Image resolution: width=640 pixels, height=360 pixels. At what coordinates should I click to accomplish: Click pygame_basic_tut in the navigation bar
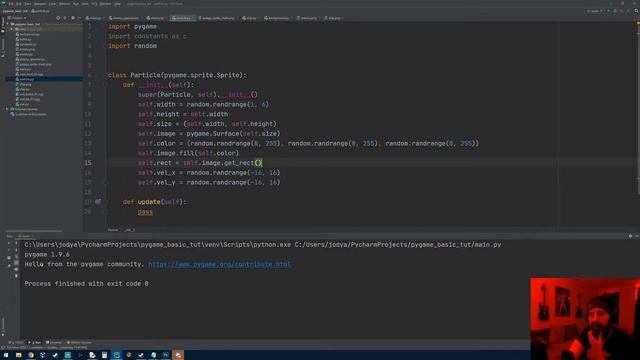15,11
